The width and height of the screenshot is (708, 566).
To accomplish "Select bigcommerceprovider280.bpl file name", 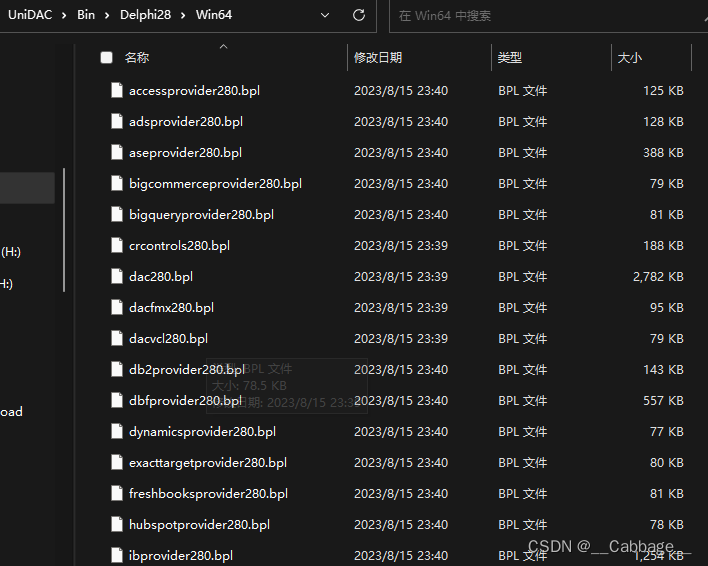I will click(215, 184).
